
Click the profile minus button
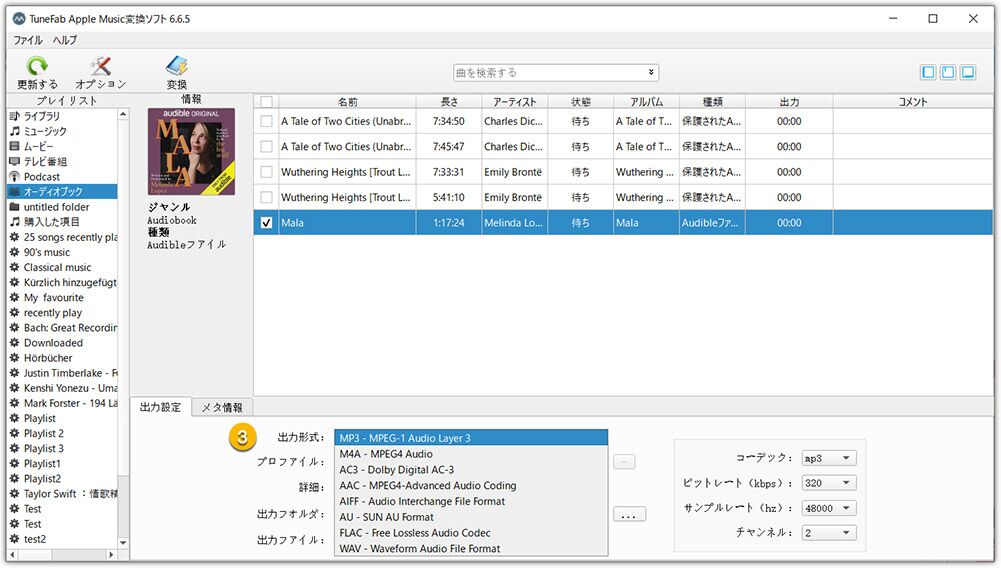[x=624, y=462]
